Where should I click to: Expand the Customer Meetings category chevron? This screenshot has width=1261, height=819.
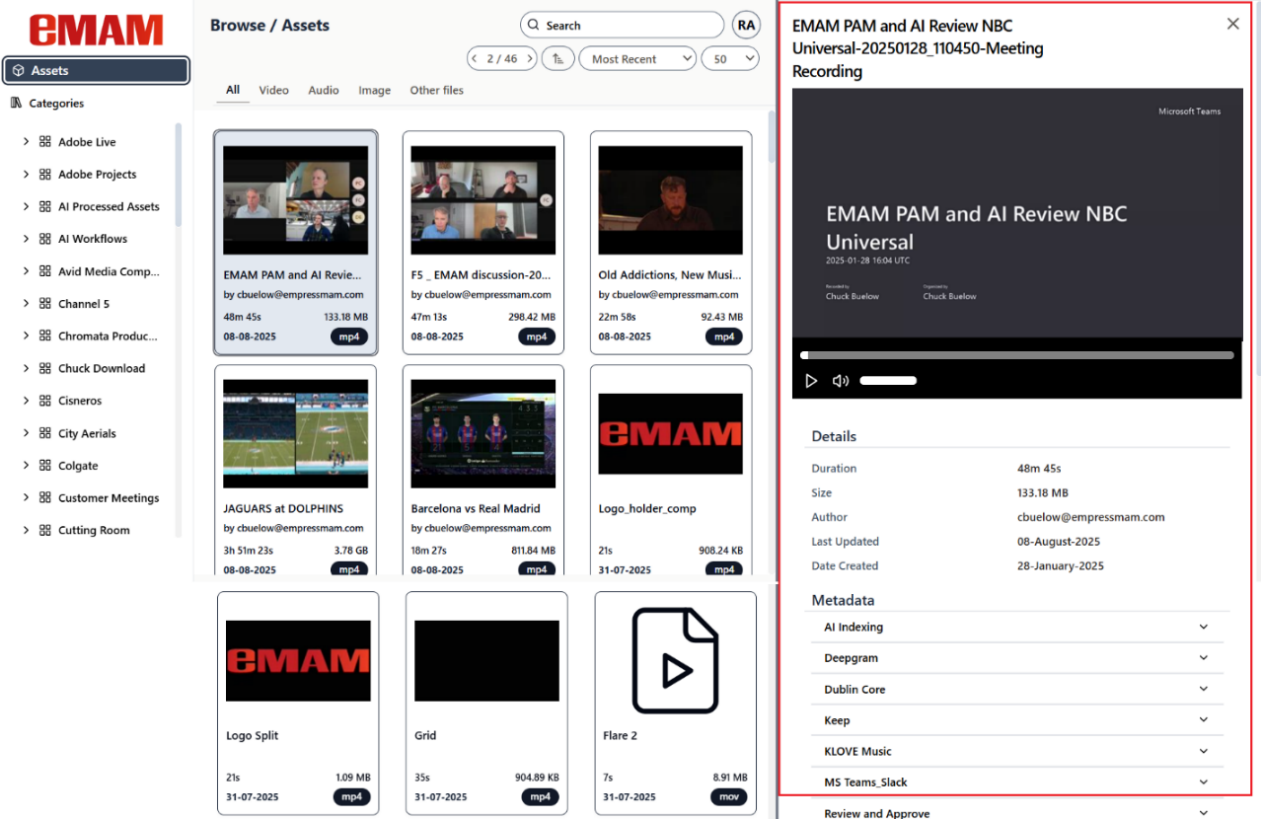click(x=26, y=497)
